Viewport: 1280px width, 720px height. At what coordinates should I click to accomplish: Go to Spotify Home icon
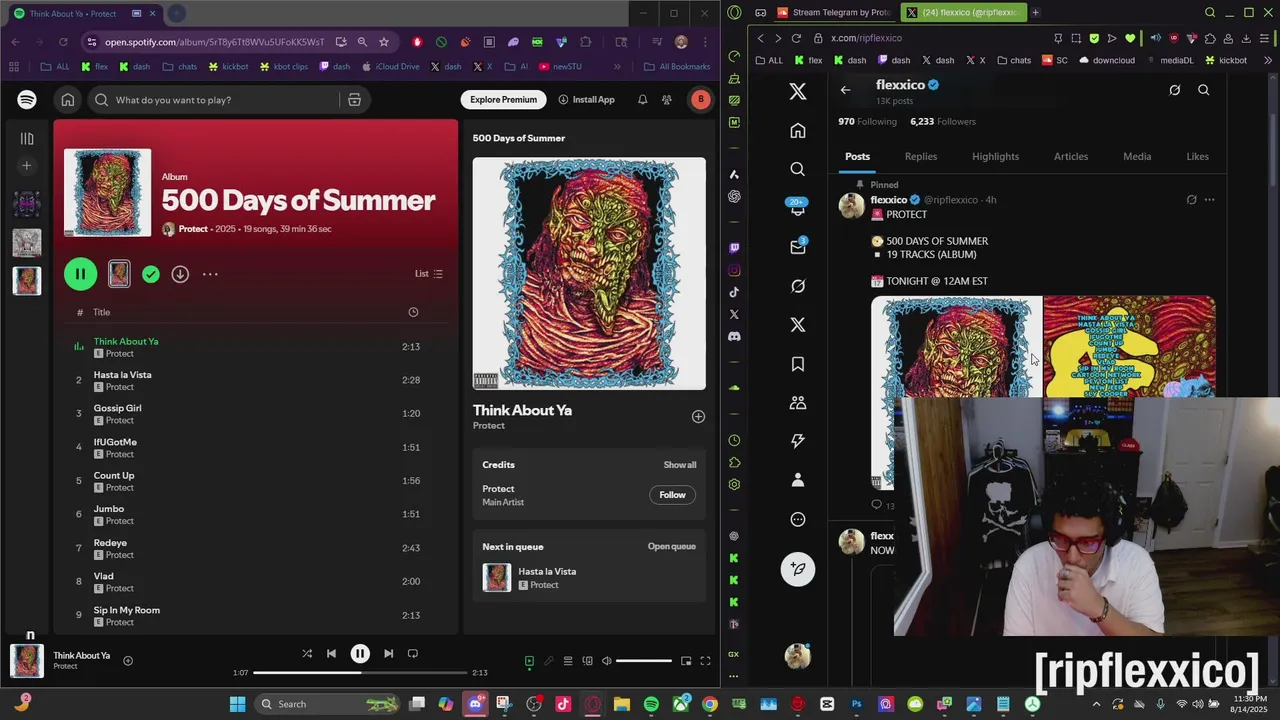(x=68, y=100)
